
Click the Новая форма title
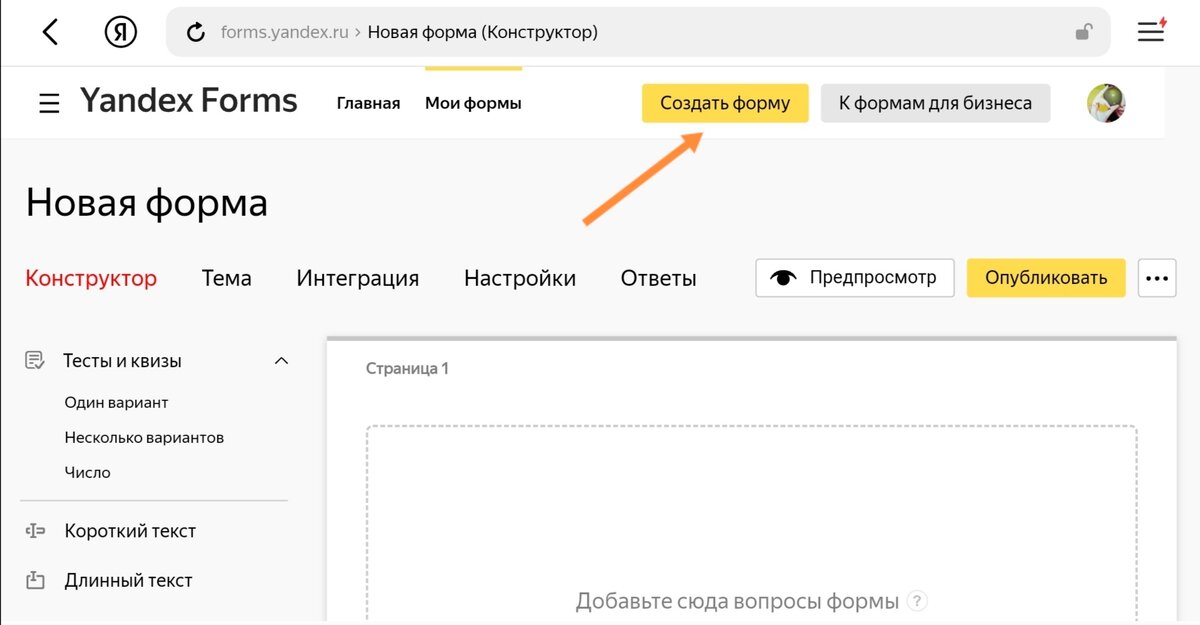point(147,202)
